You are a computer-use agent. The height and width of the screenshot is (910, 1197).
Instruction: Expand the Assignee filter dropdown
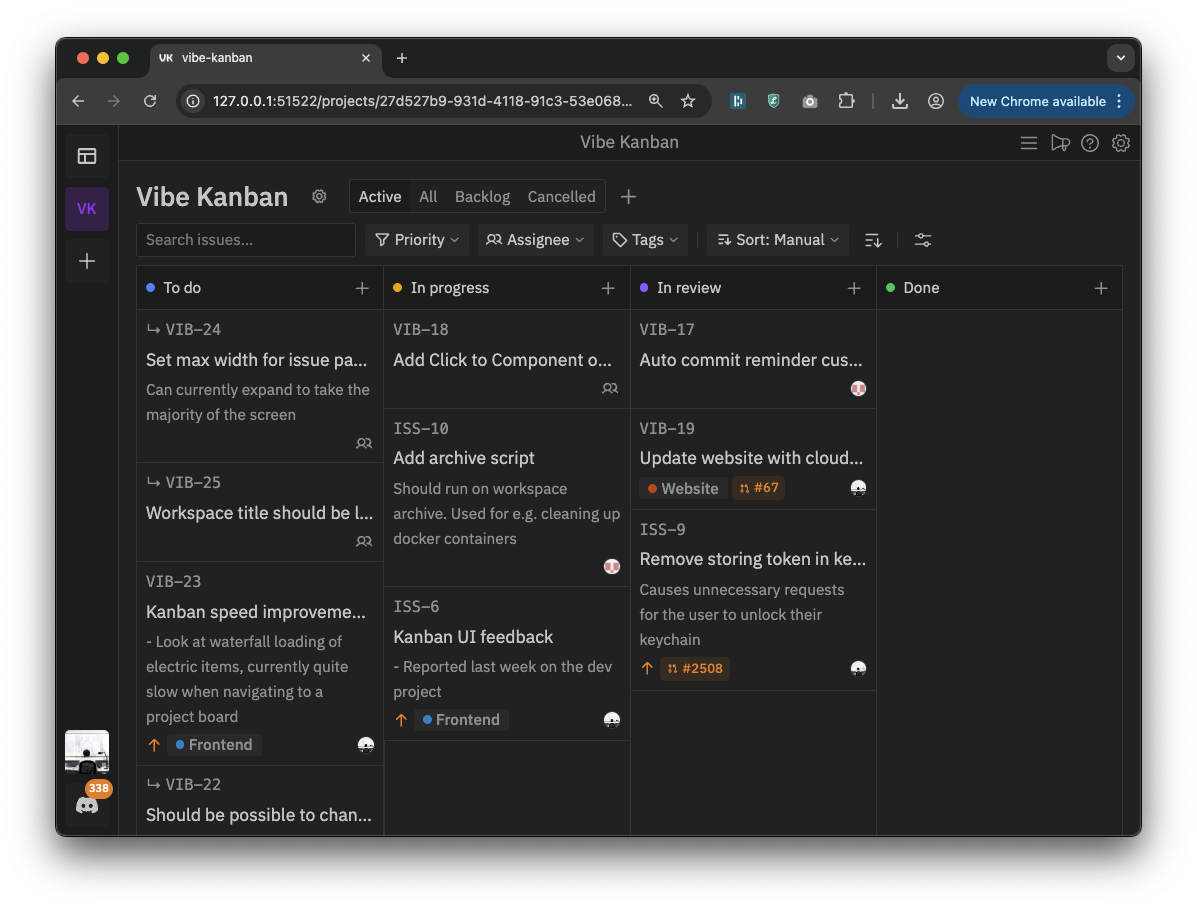click(535, 239)
